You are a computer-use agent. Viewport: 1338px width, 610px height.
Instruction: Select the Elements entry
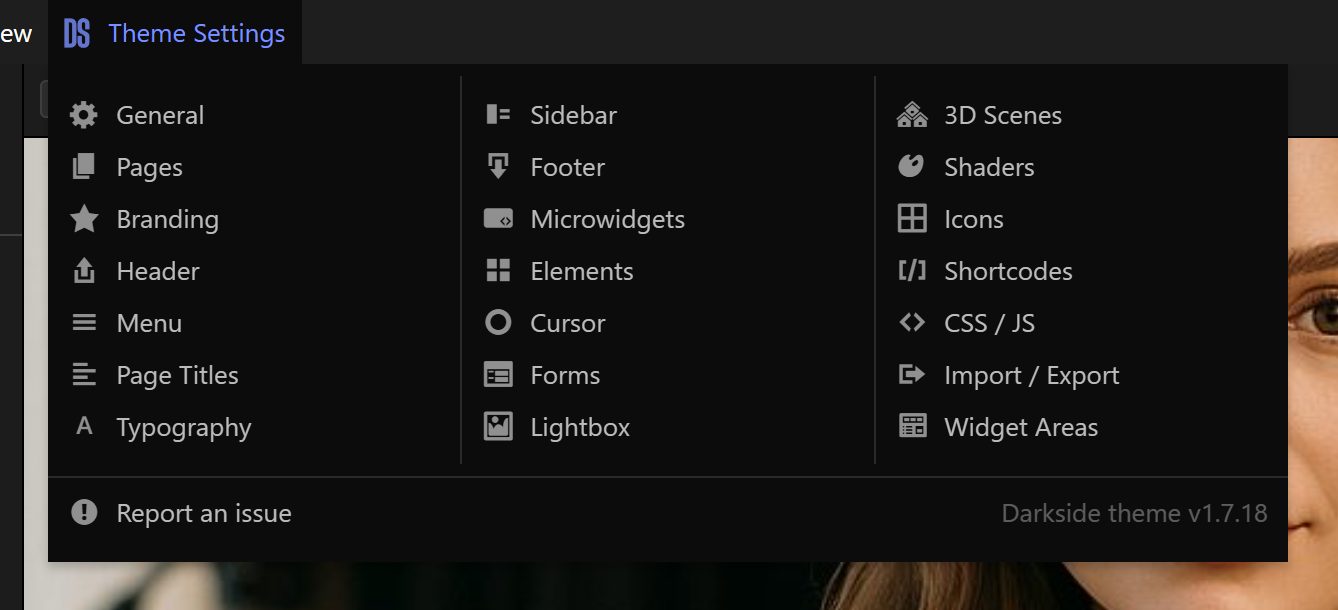pos(582,271)
